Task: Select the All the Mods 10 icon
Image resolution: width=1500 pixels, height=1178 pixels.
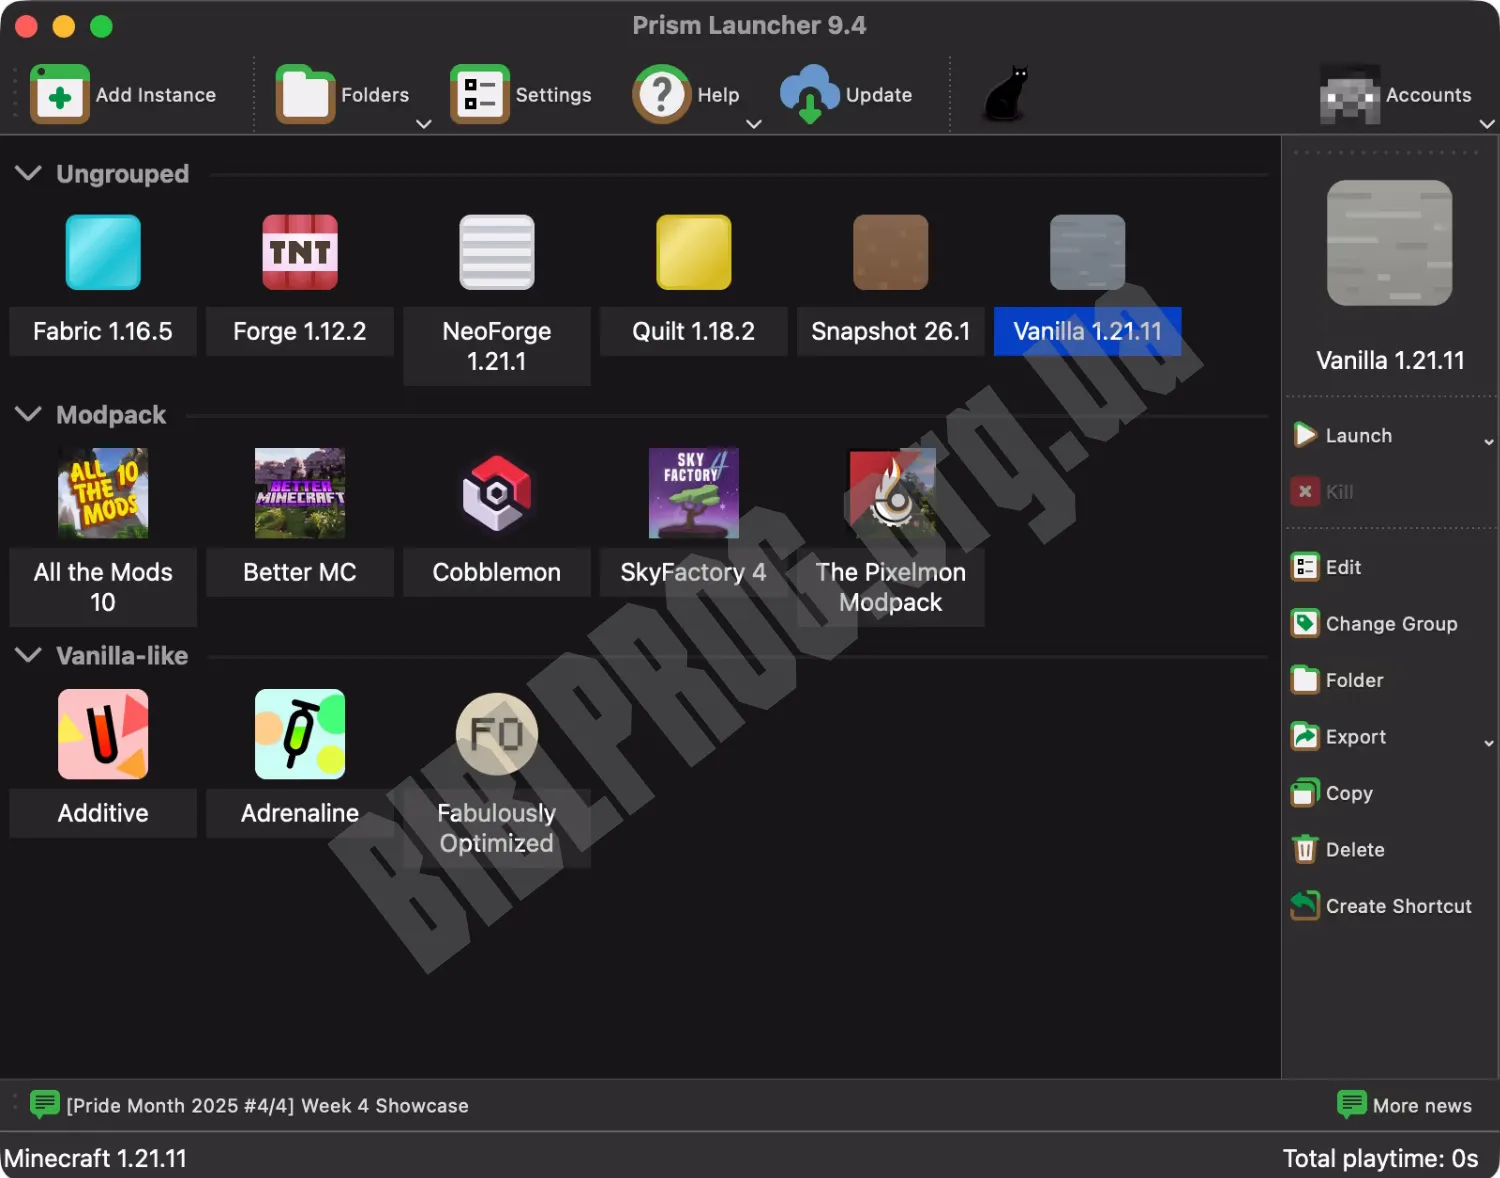Action: (x=103, y=493)
